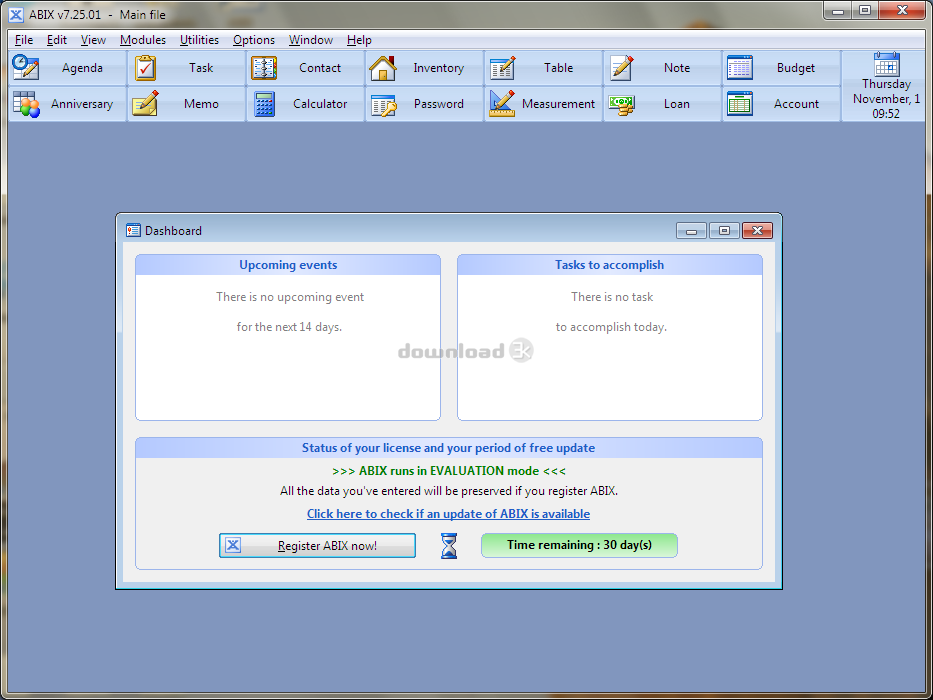Viewport: 933px width, 700px height.
Task: Click the hourglass icon in license status
Action: point(449,546)
